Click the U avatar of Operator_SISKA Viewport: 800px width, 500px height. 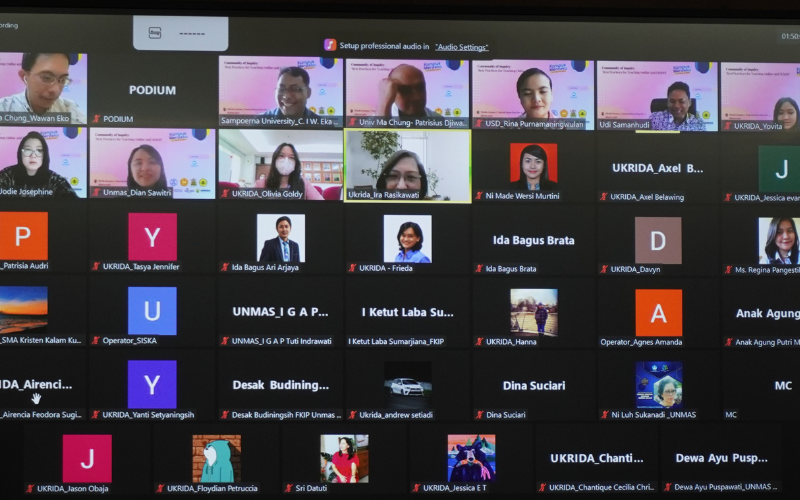pos(152,311)
